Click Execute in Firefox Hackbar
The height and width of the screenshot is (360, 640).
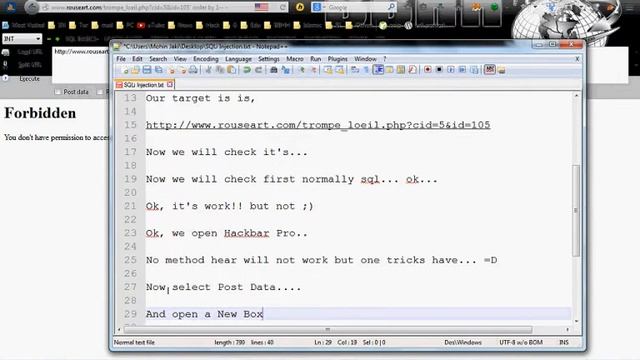coord(29,79)
